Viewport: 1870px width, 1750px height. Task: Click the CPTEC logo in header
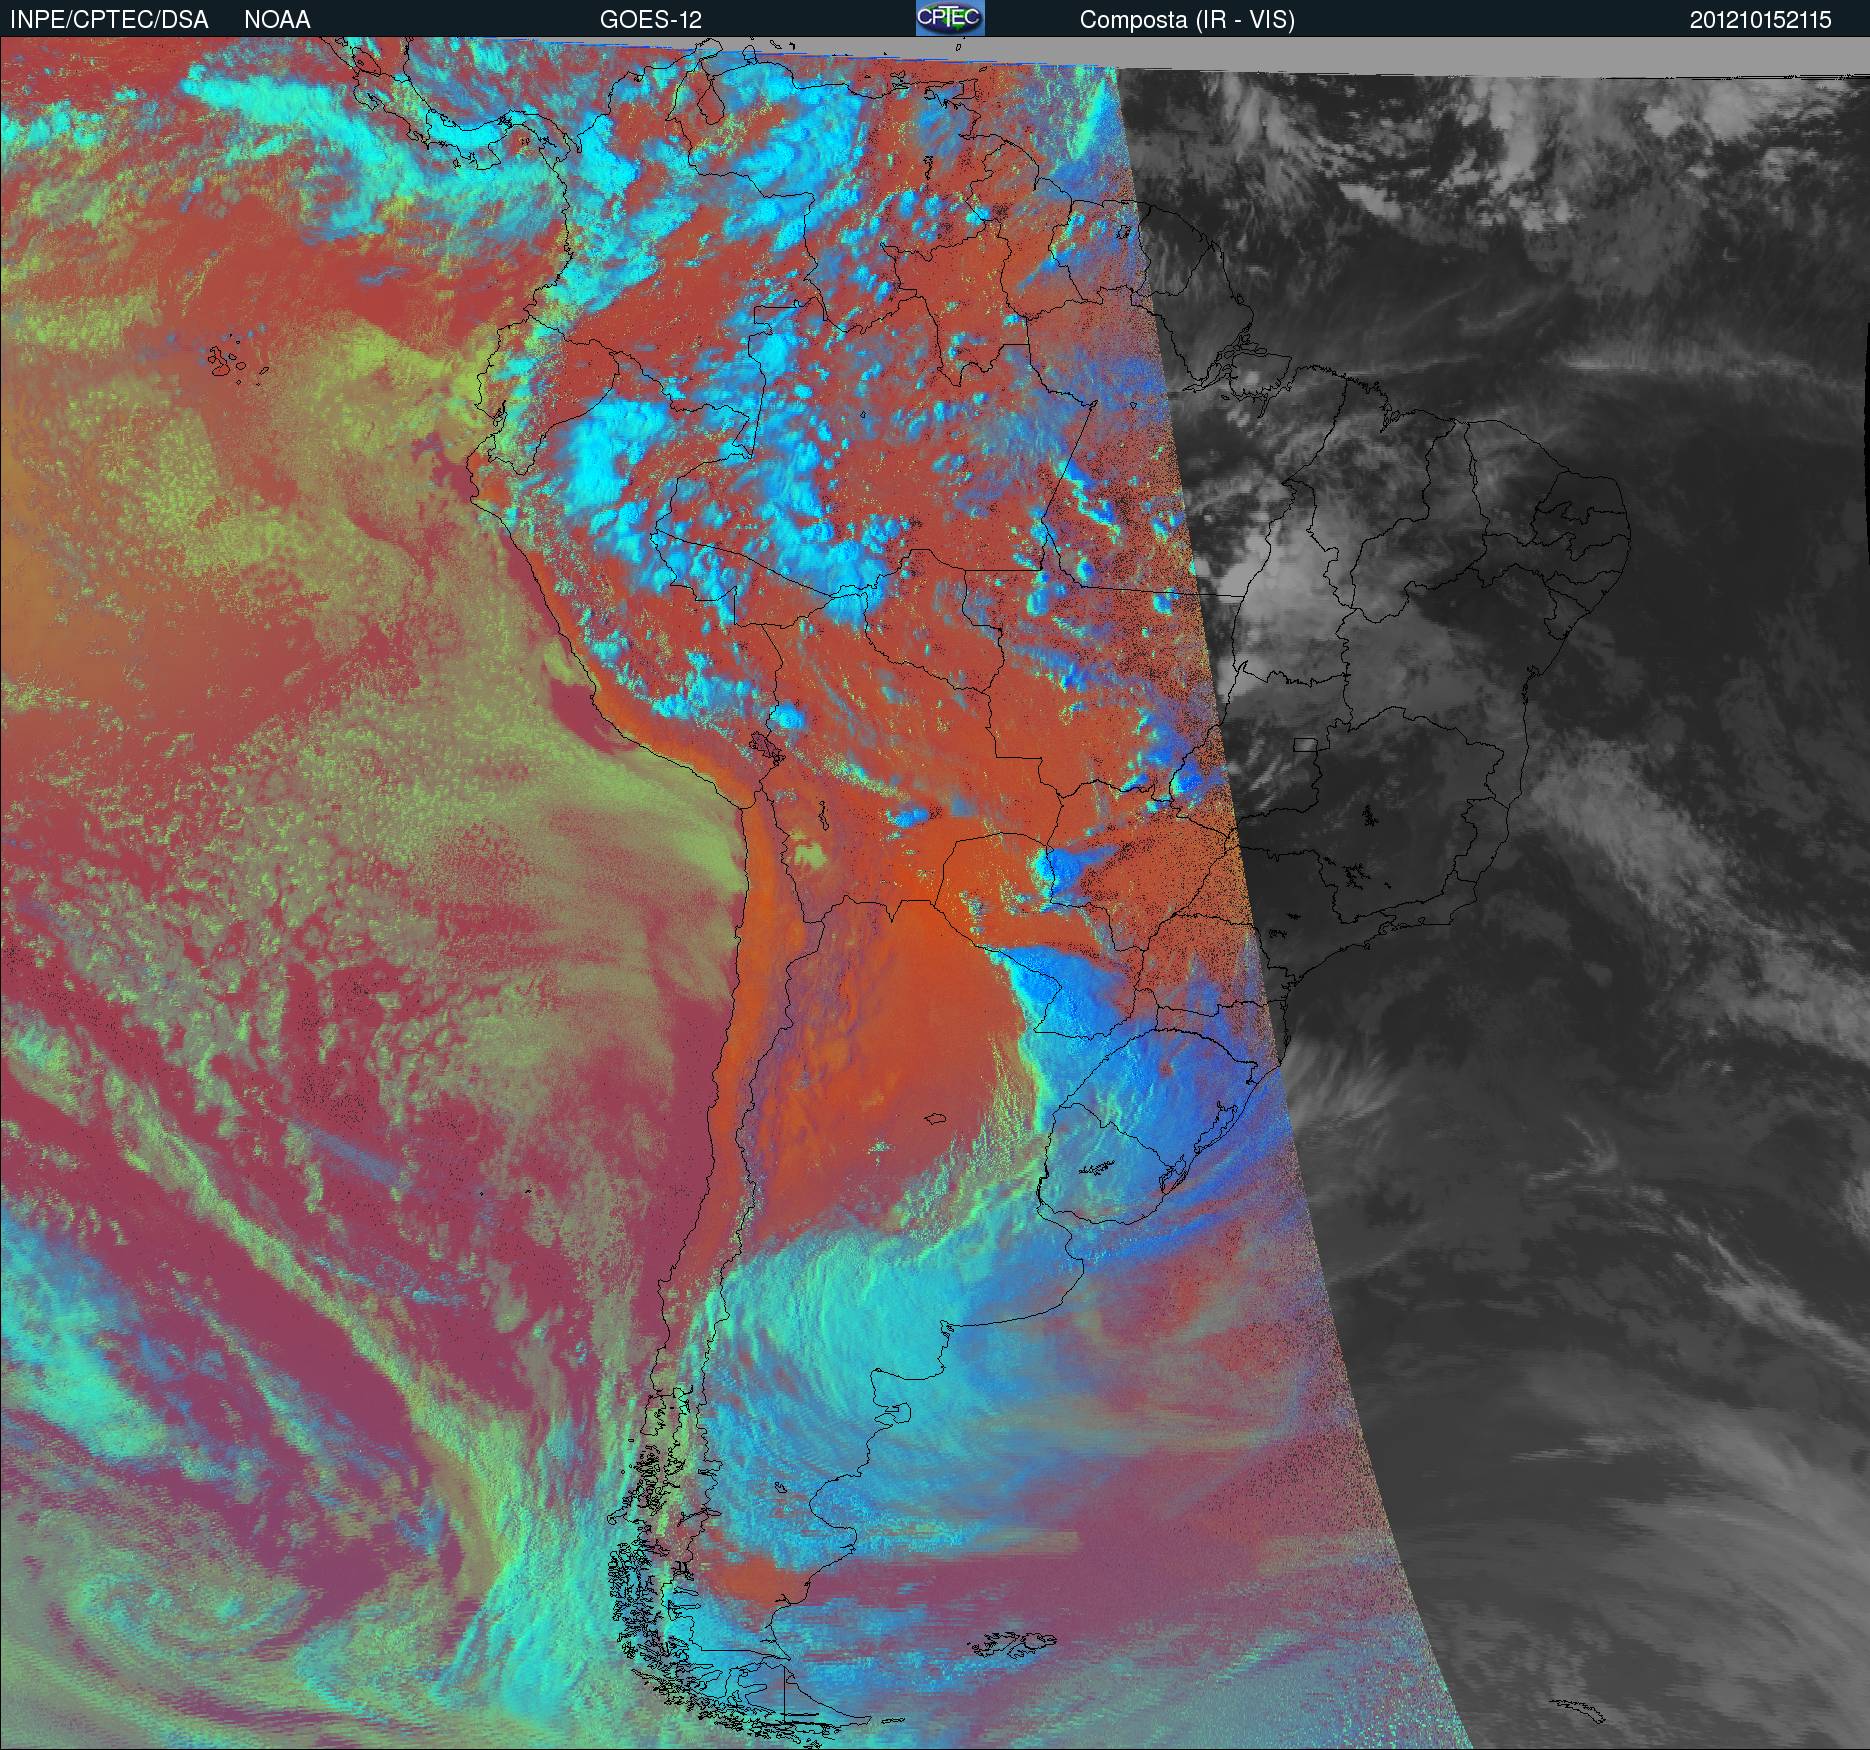(950, 18)
